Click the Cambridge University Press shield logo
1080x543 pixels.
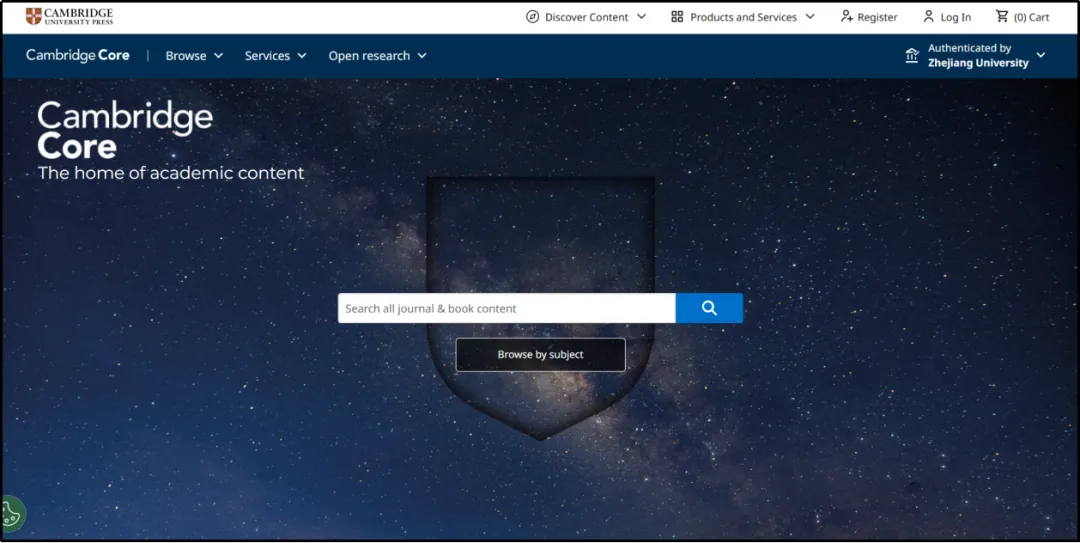pyautogui.click(x=33, y=17)
